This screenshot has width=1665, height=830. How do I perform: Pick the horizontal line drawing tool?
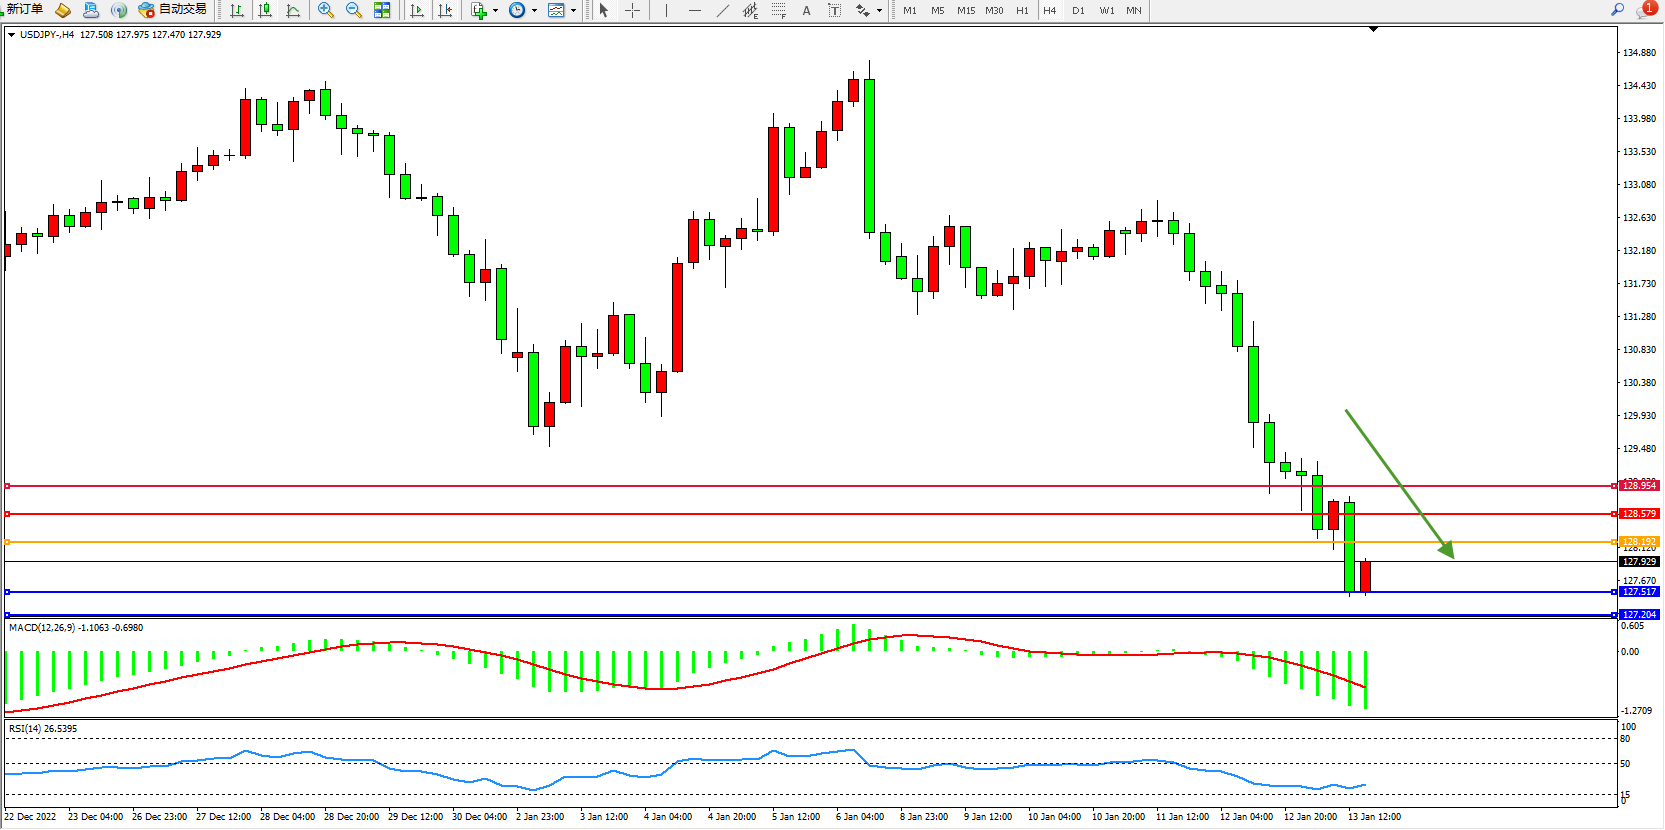pos(695,10)
